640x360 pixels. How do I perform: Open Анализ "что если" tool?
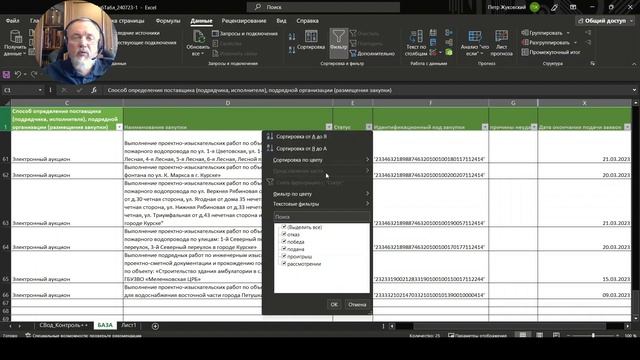[x=475, y=43]
